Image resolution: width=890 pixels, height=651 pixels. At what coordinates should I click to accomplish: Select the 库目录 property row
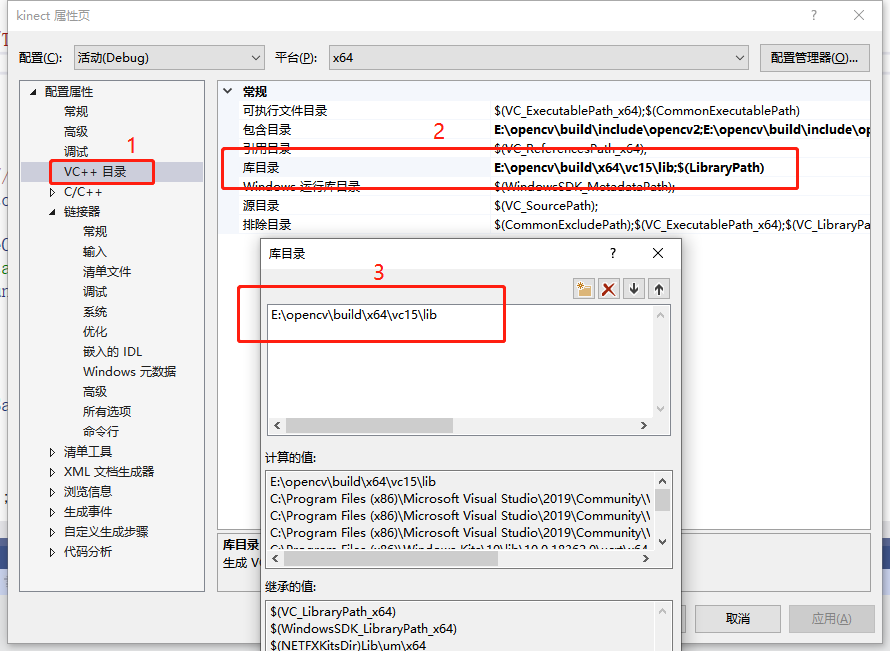[545, 167]
